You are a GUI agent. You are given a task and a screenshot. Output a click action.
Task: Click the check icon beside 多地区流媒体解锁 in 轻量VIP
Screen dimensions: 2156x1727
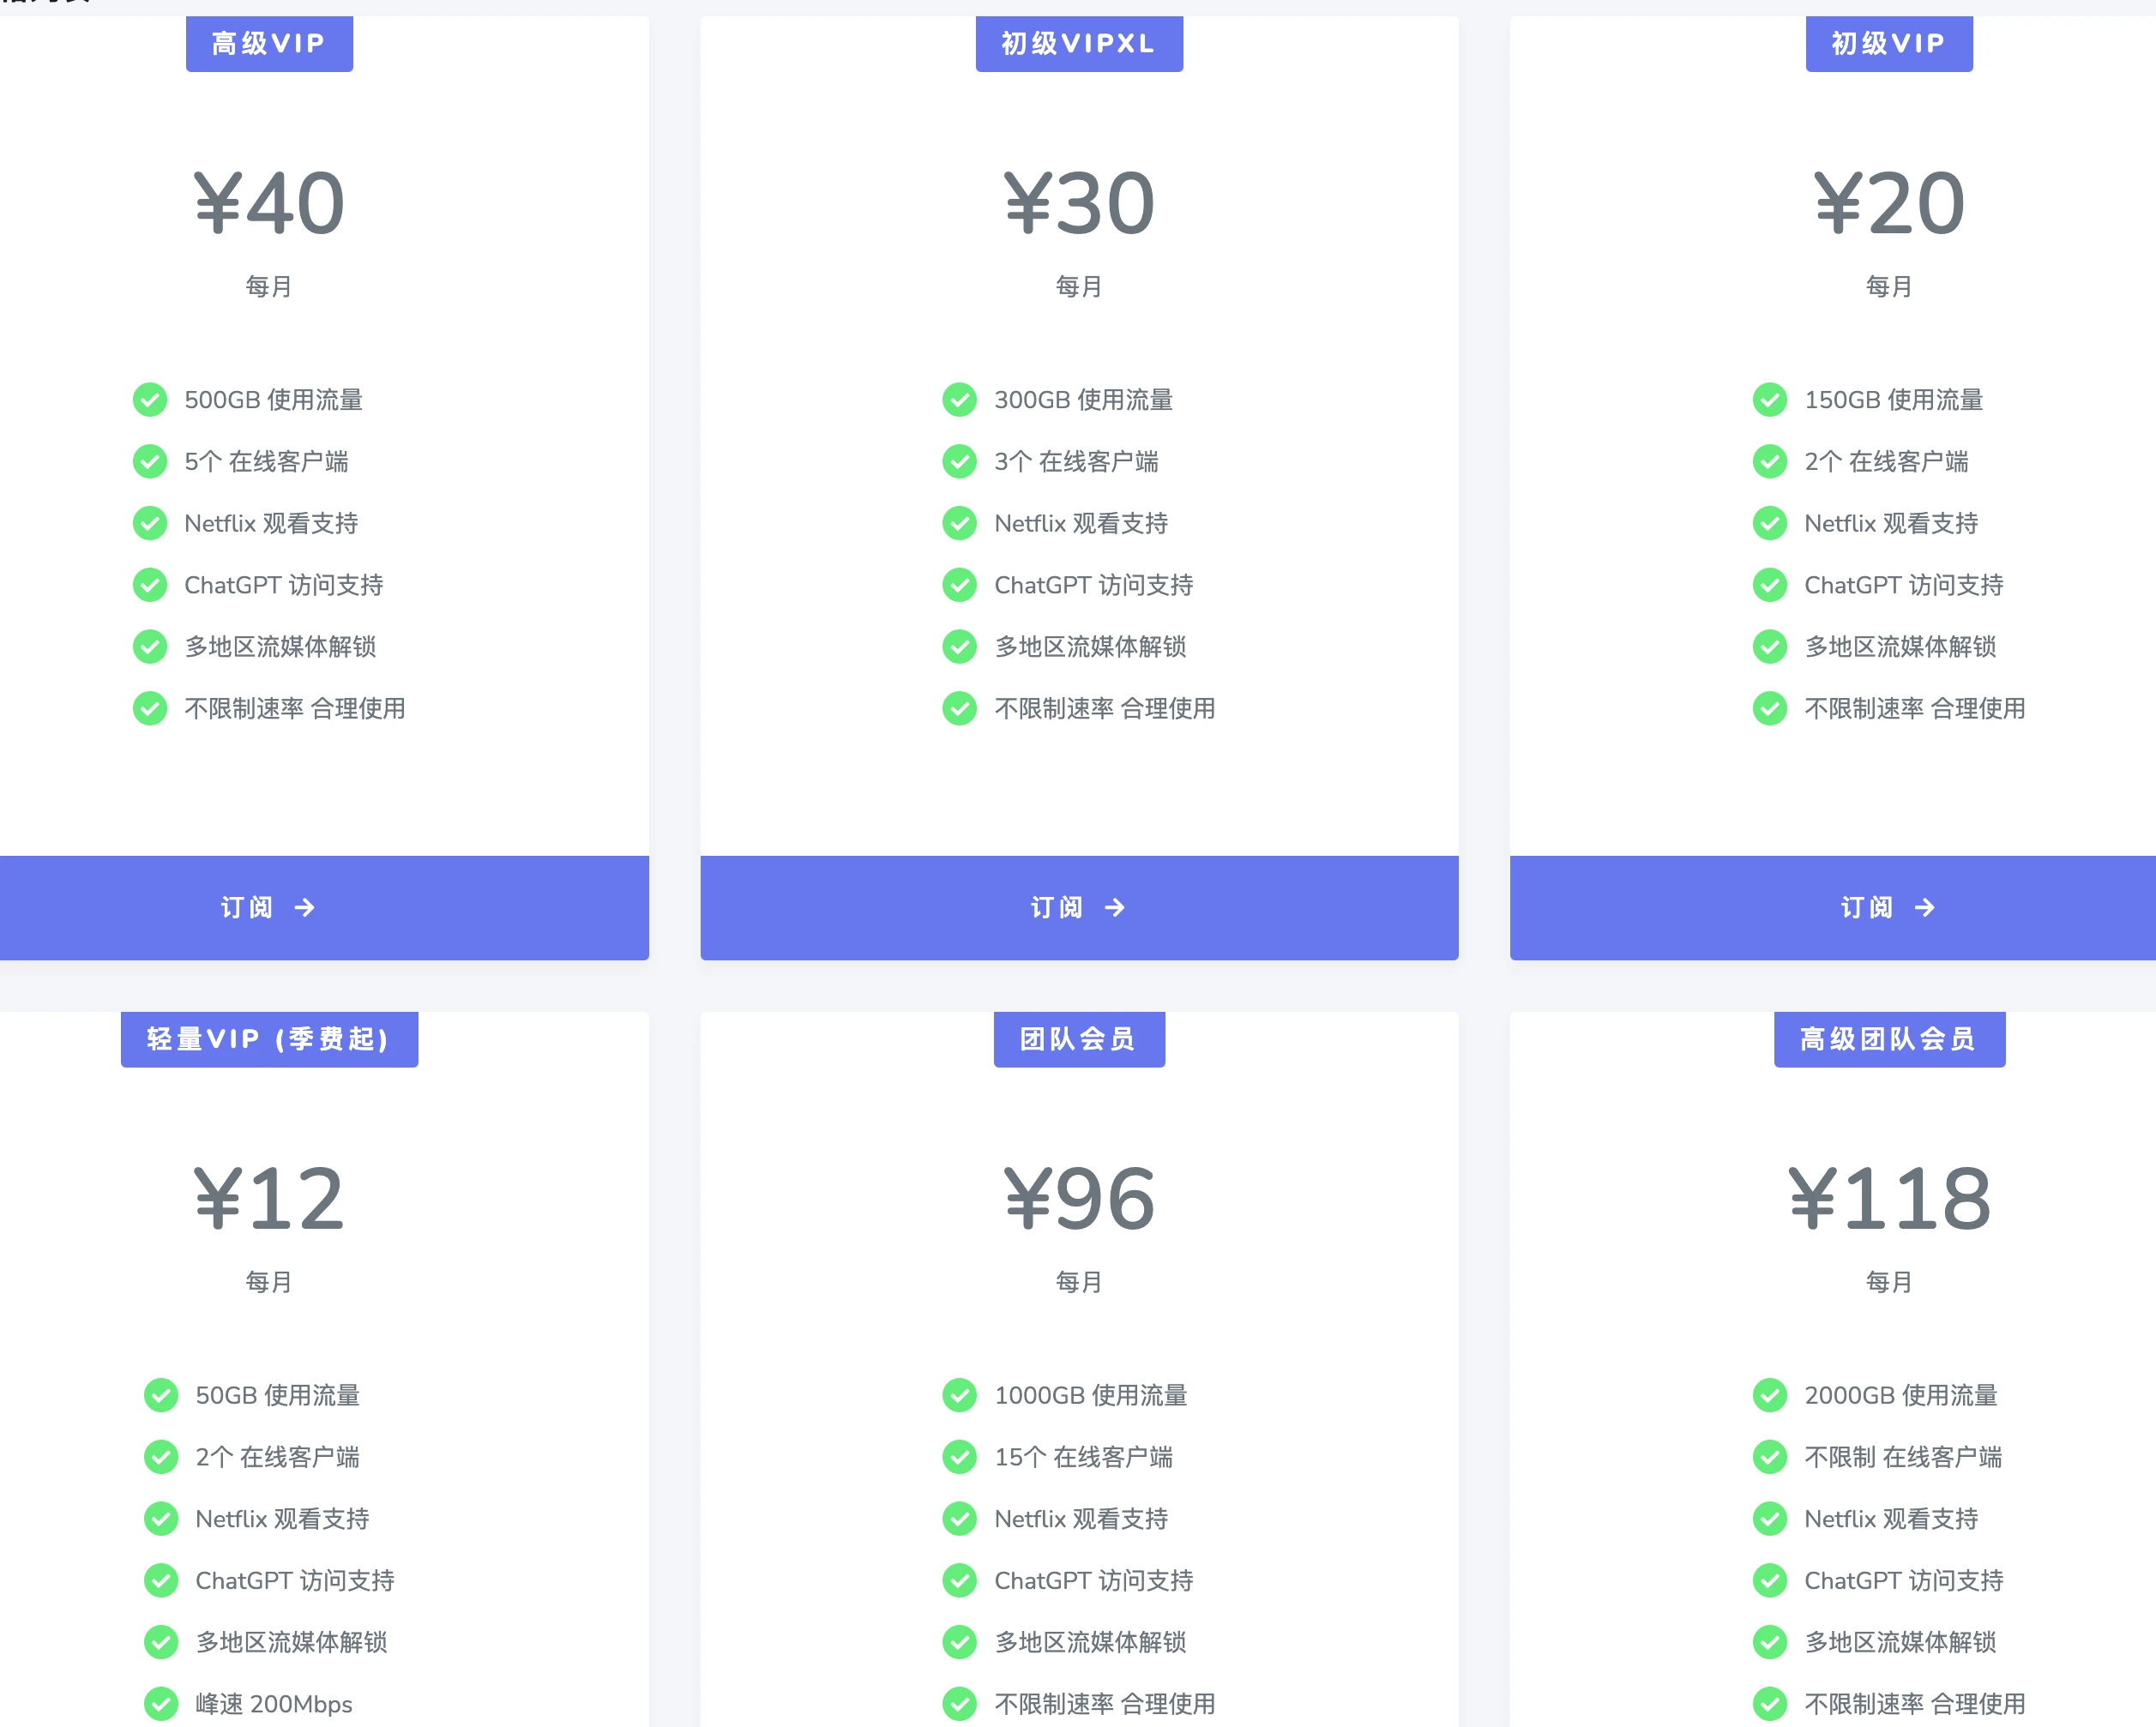tap(161, 1642)
